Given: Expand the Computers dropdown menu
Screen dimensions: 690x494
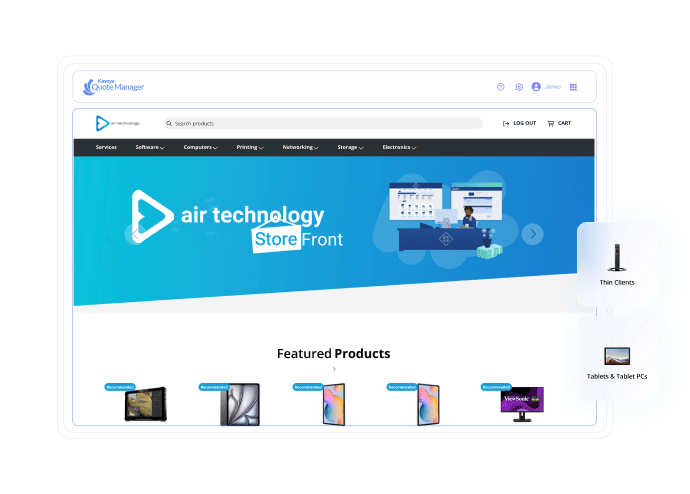Looking at the screenshot, I should (x=199, y=147).
